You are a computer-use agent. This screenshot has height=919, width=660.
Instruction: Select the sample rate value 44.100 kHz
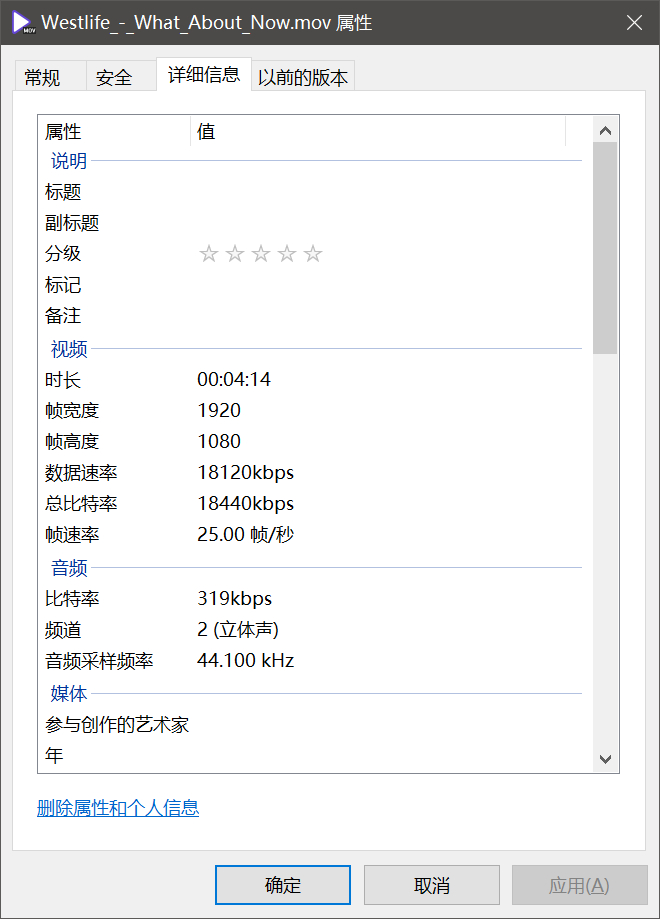[246, 661]
